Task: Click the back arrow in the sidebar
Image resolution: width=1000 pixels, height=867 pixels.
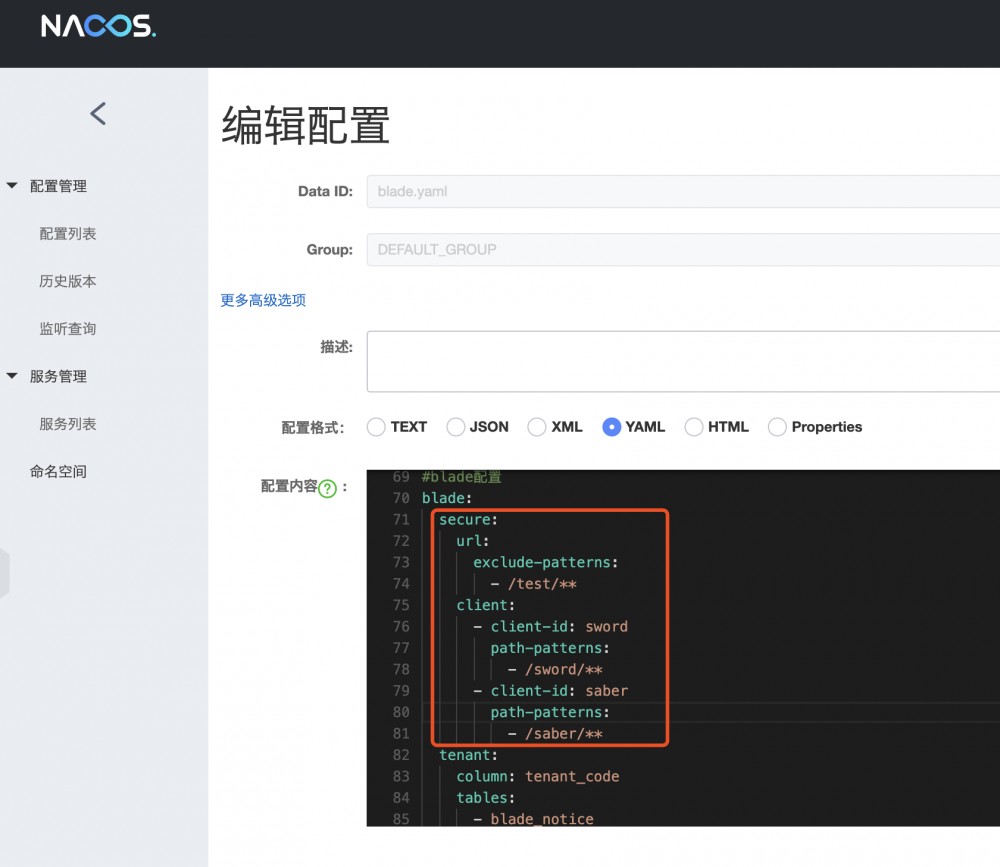Action: click(x=98, y=114)
